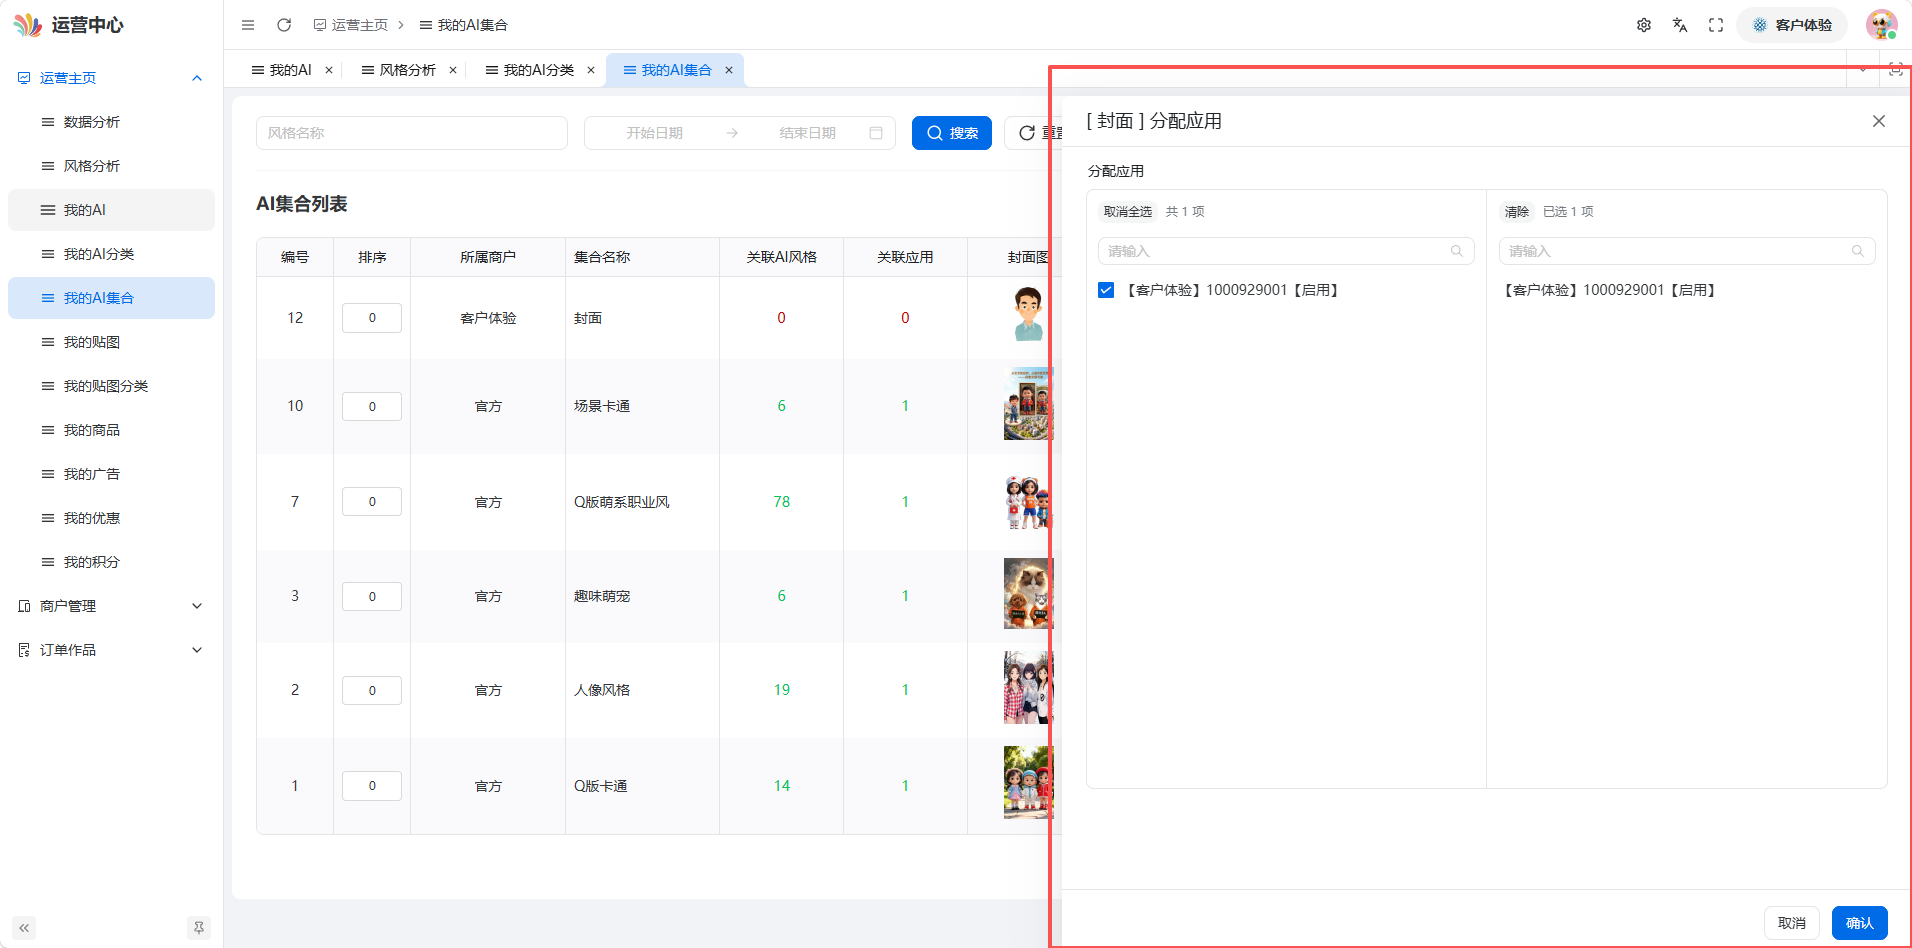Expand the 商户管理 menu

[x=111, y=606]
